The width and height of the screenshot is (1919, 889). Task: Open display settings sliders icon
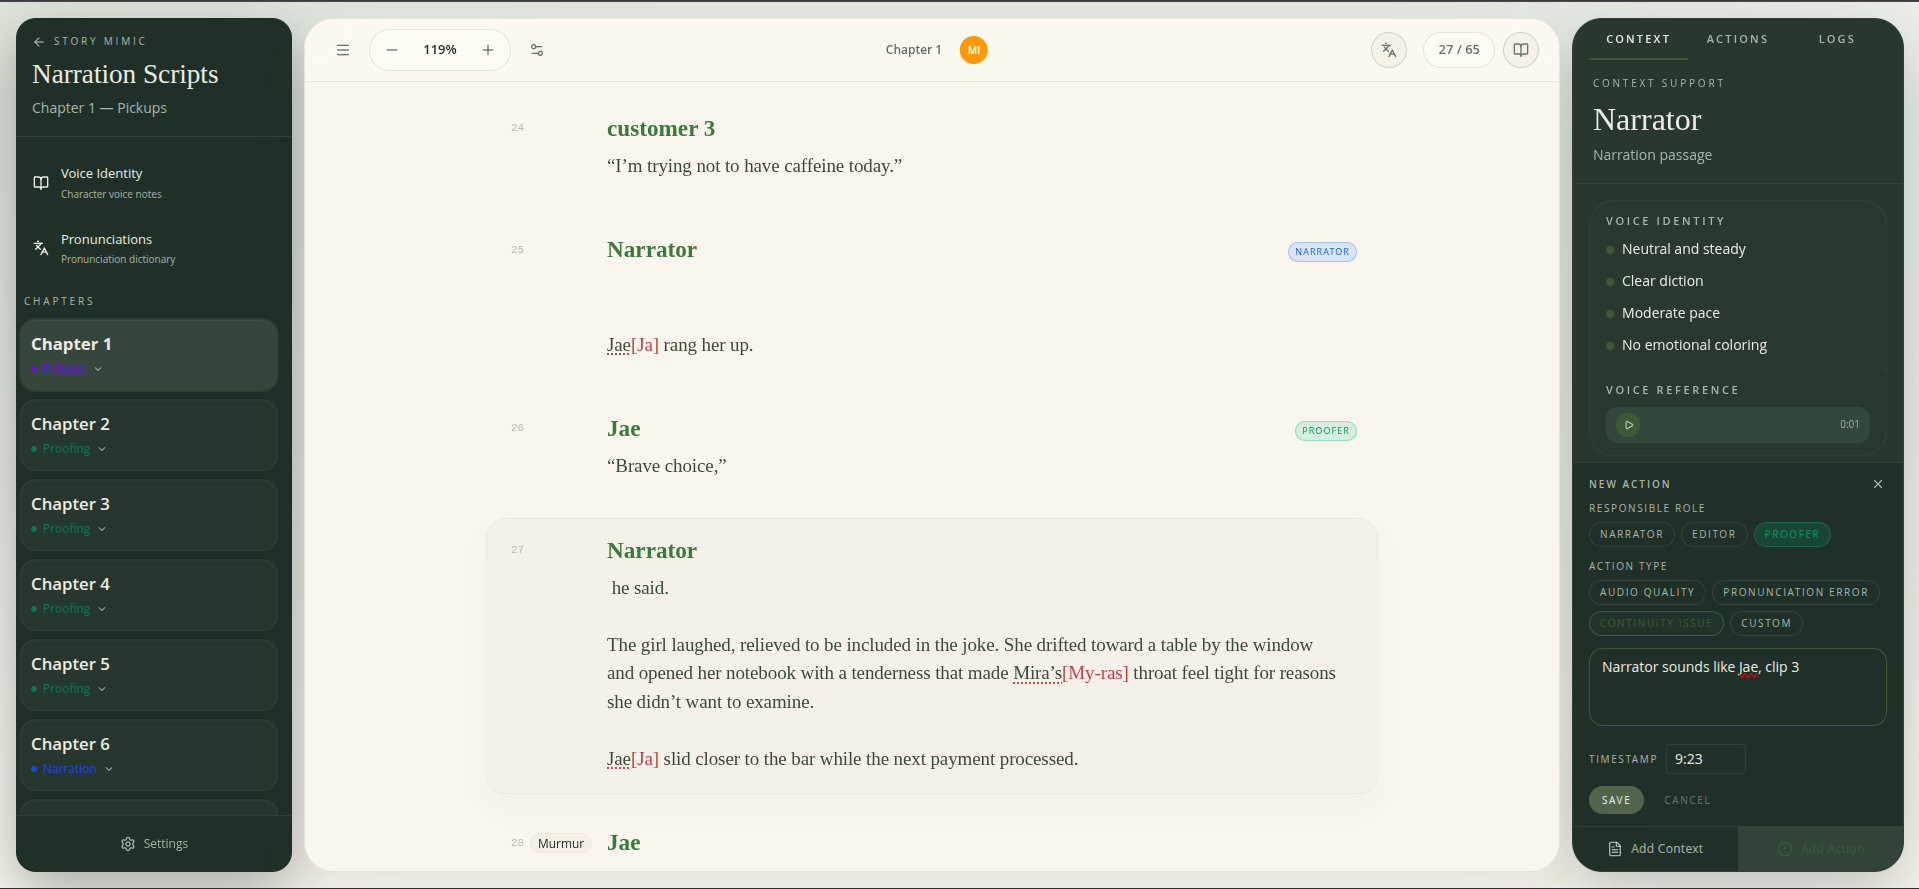click(537, 50)
